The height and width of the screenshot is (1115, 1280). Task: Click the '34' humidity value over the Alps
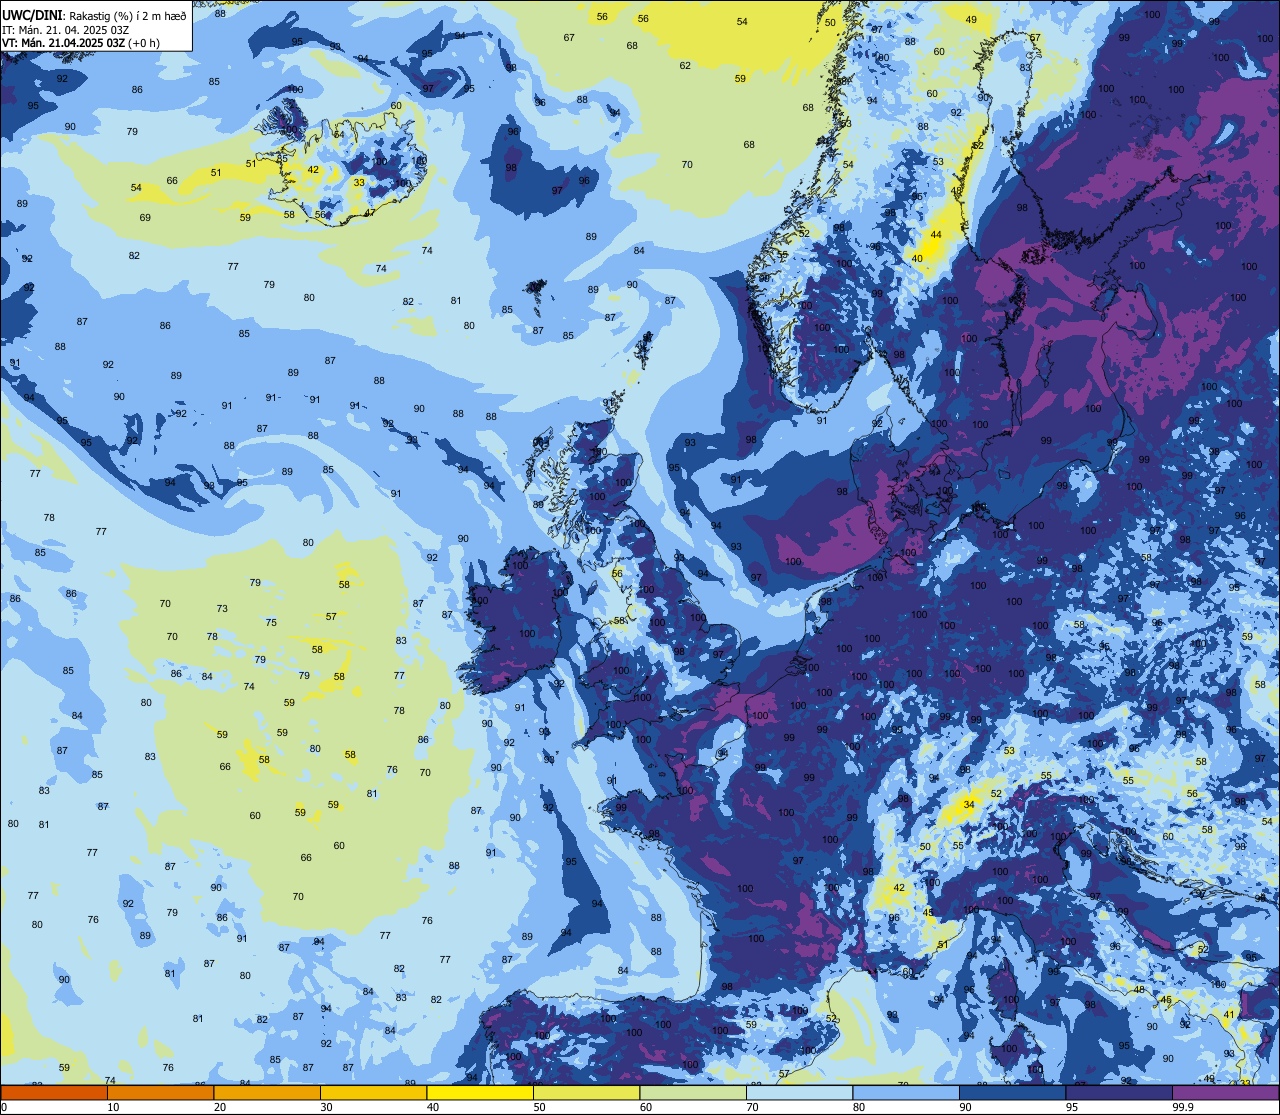click(968, 804)
